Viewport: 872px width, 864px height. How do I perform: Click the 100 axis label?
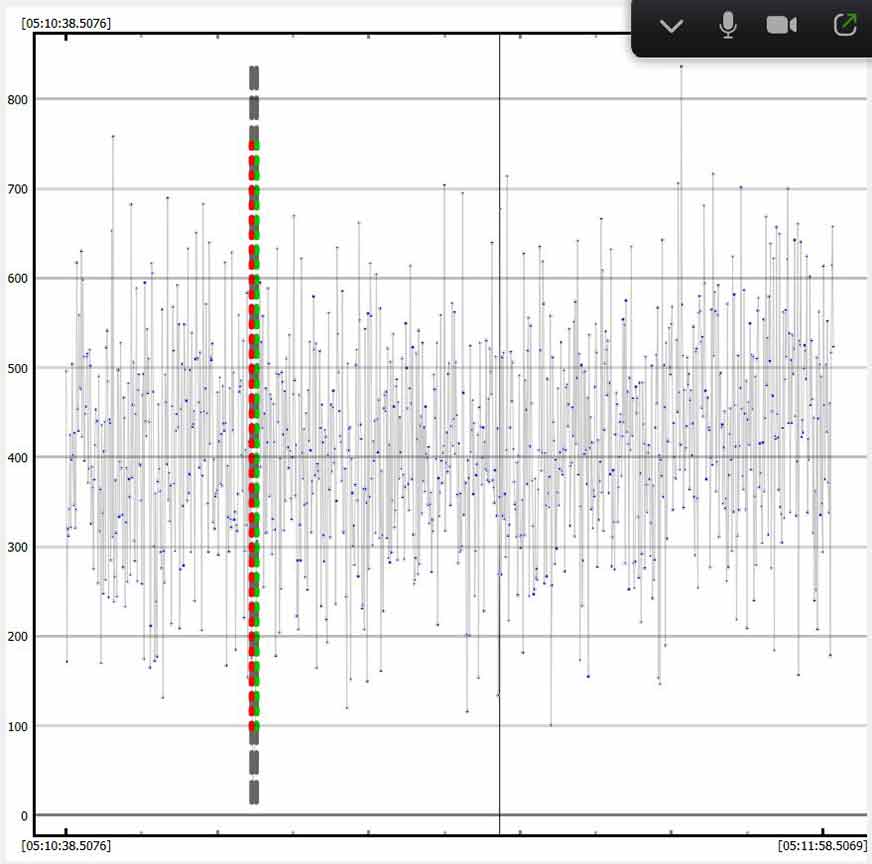17,726
